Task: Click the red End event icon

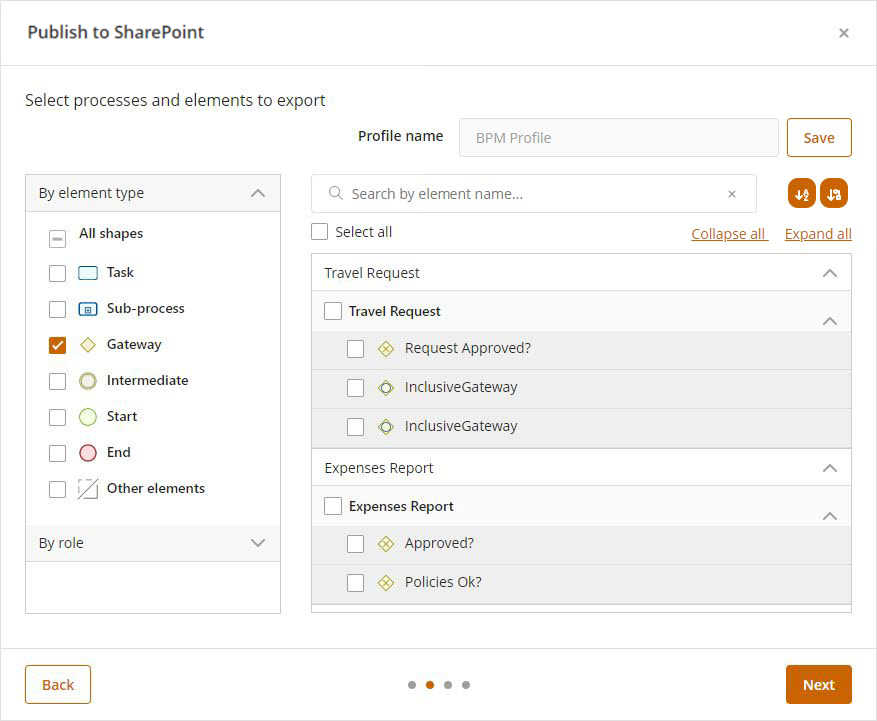Action: pos(88,453)
